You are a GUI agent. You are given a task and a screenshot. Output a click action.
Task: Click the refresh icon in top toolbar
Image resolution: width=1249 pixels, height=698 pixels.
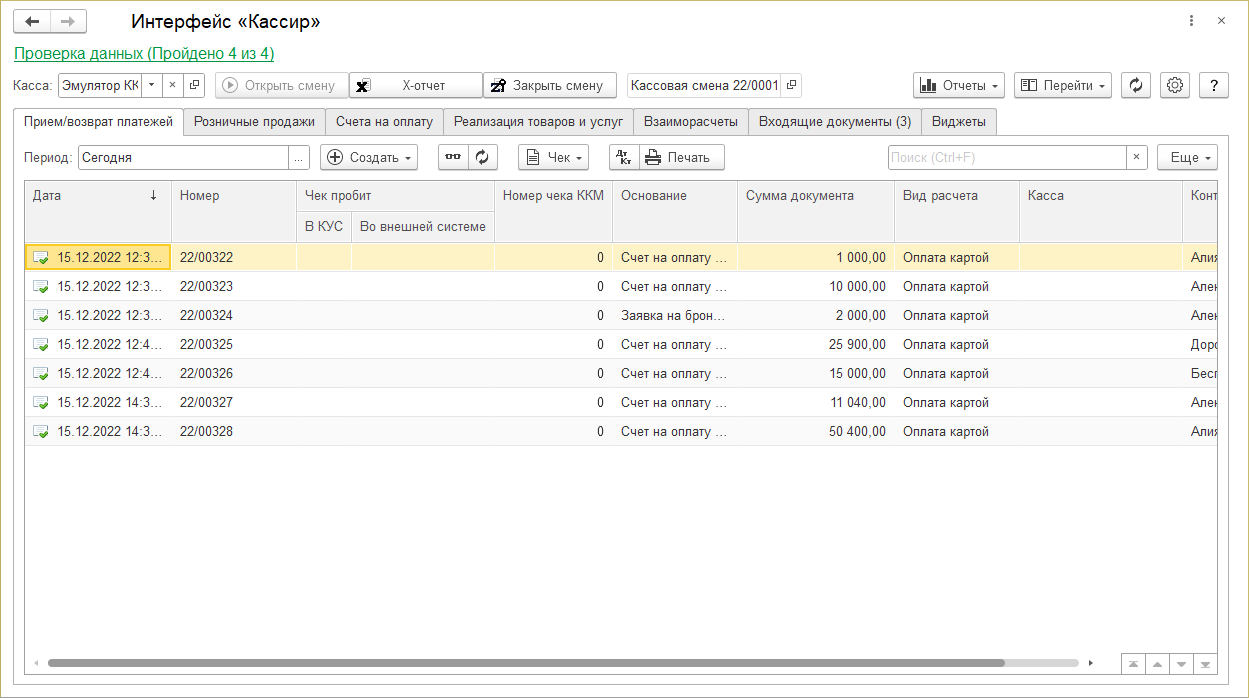(x=1135, y=86)
